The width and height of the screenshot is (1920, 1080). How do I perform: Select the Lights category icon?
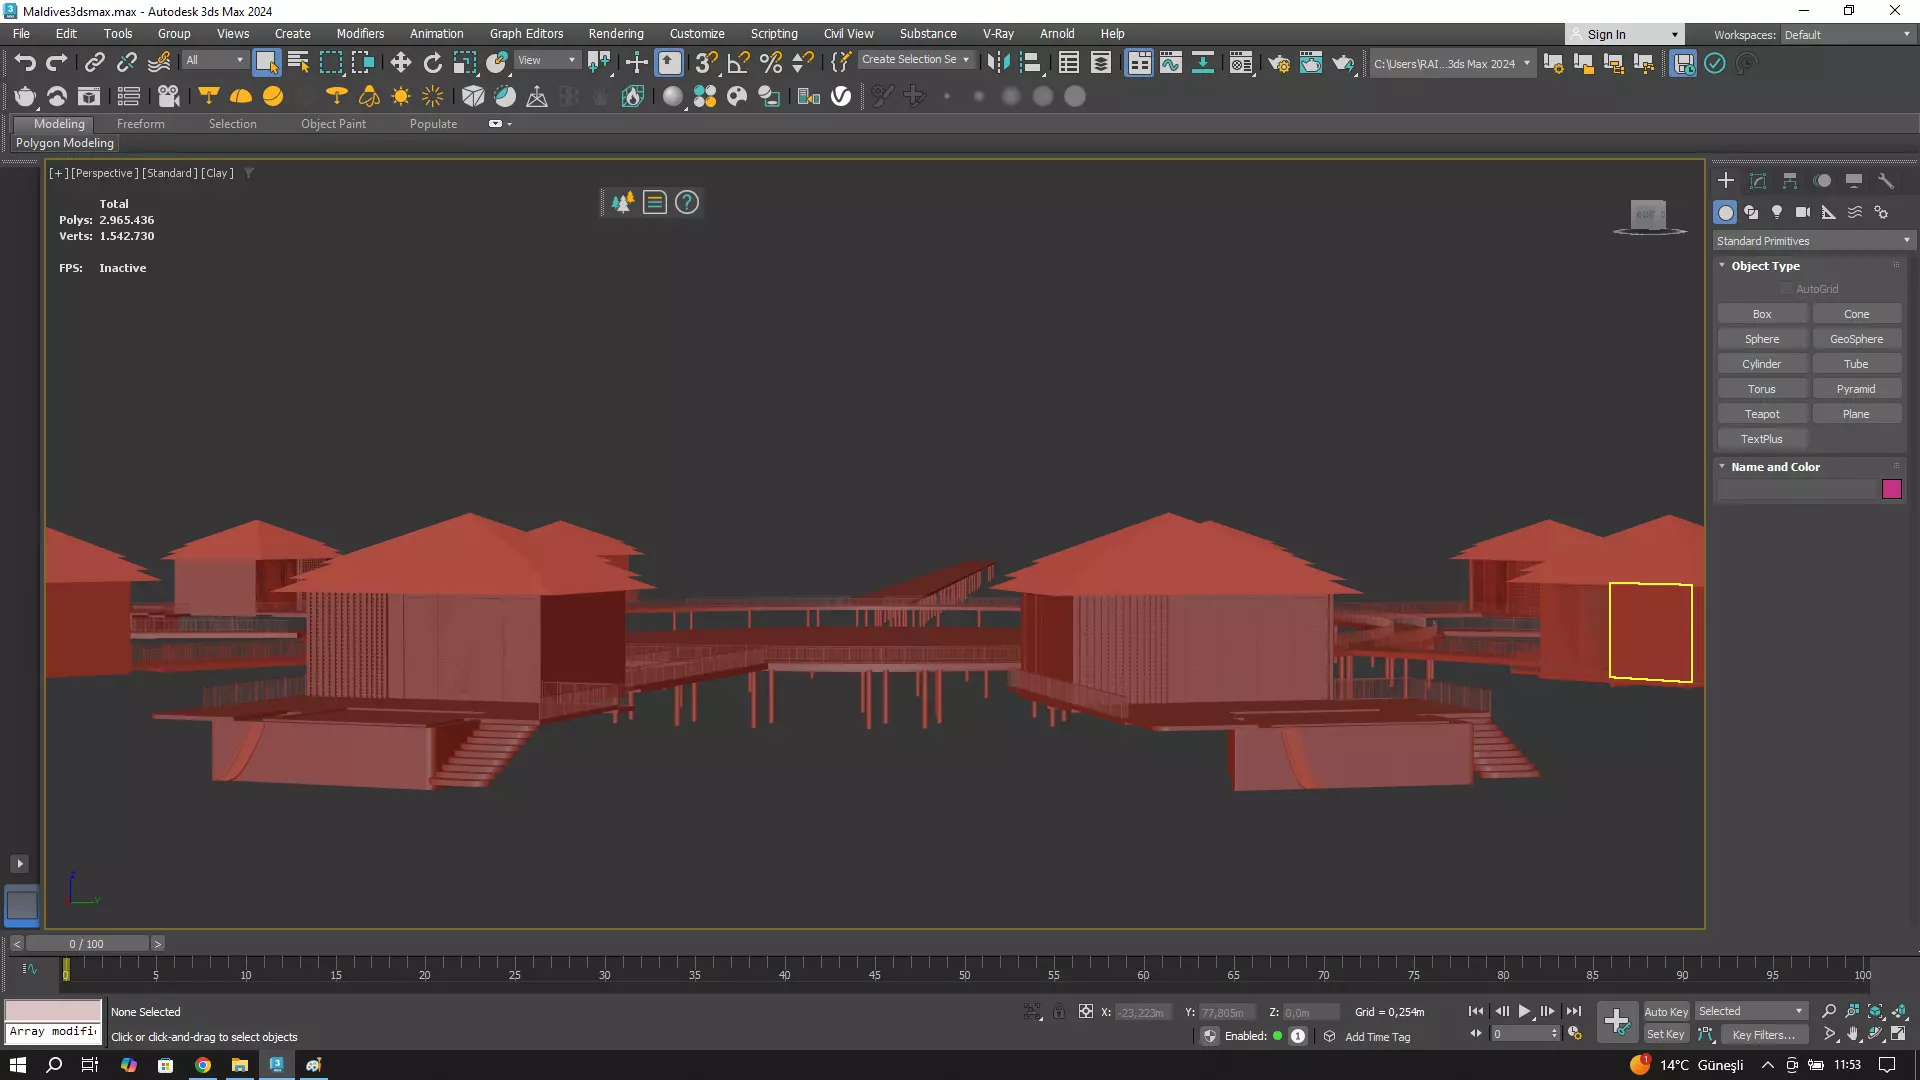[1777, 212]
